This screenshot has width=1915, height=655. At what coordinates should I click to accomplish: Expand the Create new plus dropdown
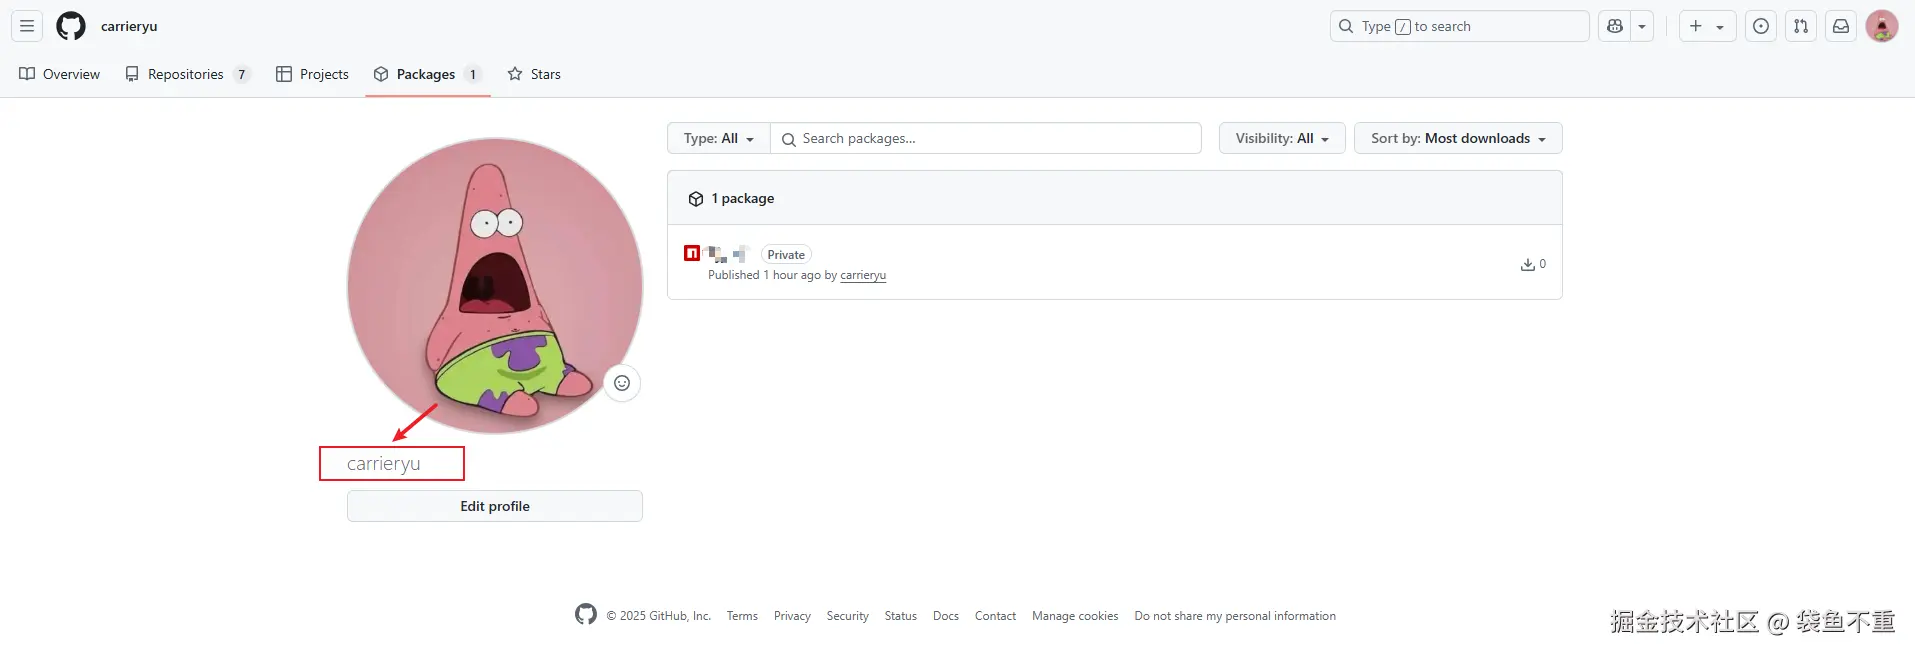click(x=1707, y=26)
